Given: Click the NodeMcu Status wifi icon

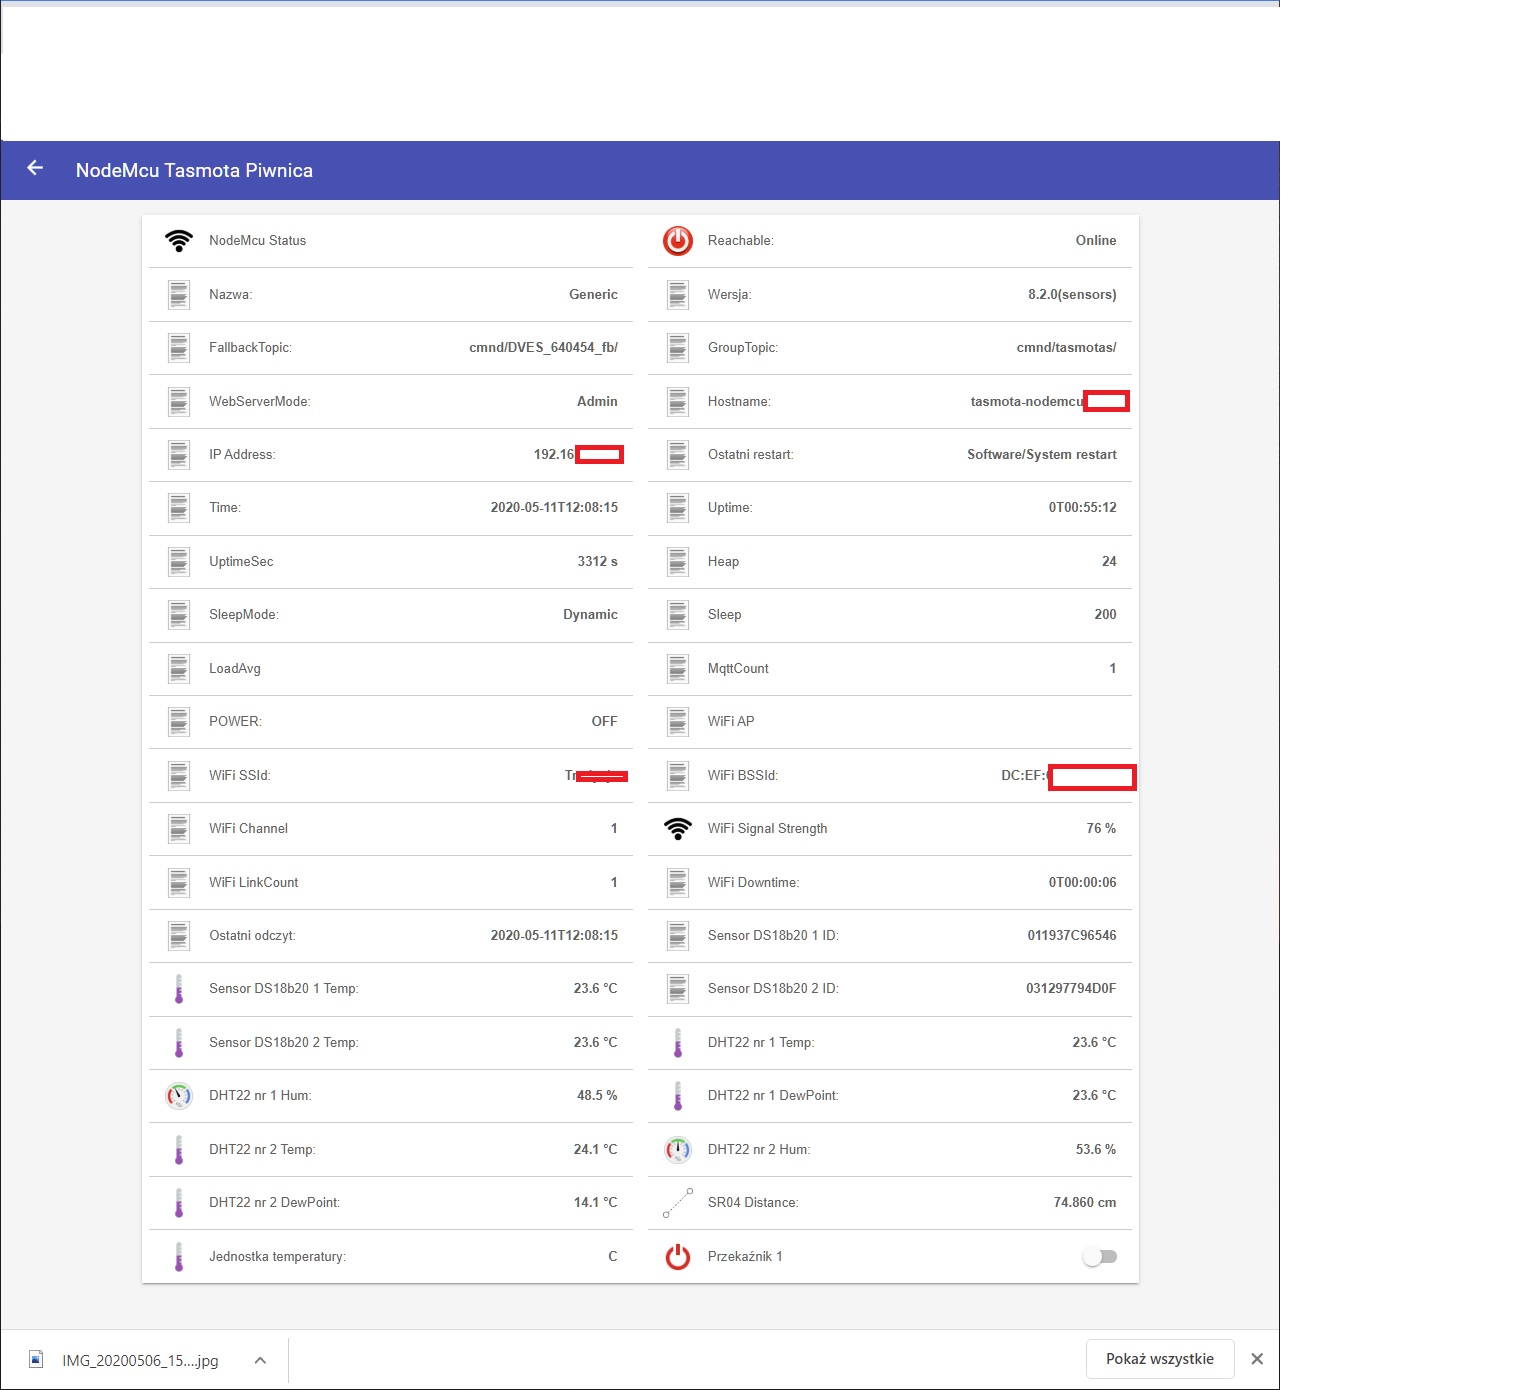Looking at the screenshot, I should [179, 241].
